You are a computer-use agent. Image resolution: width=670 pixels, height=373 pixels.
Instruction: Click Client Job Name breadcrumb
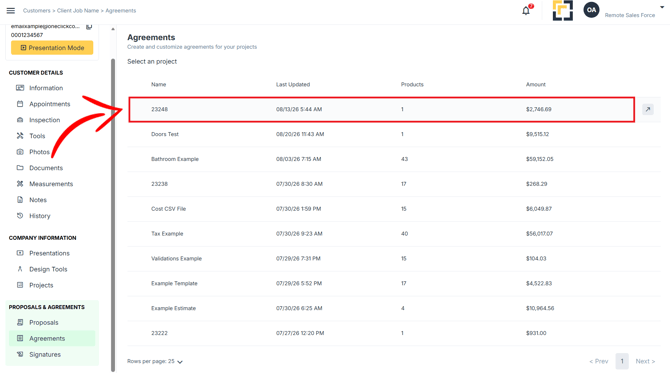78,11
